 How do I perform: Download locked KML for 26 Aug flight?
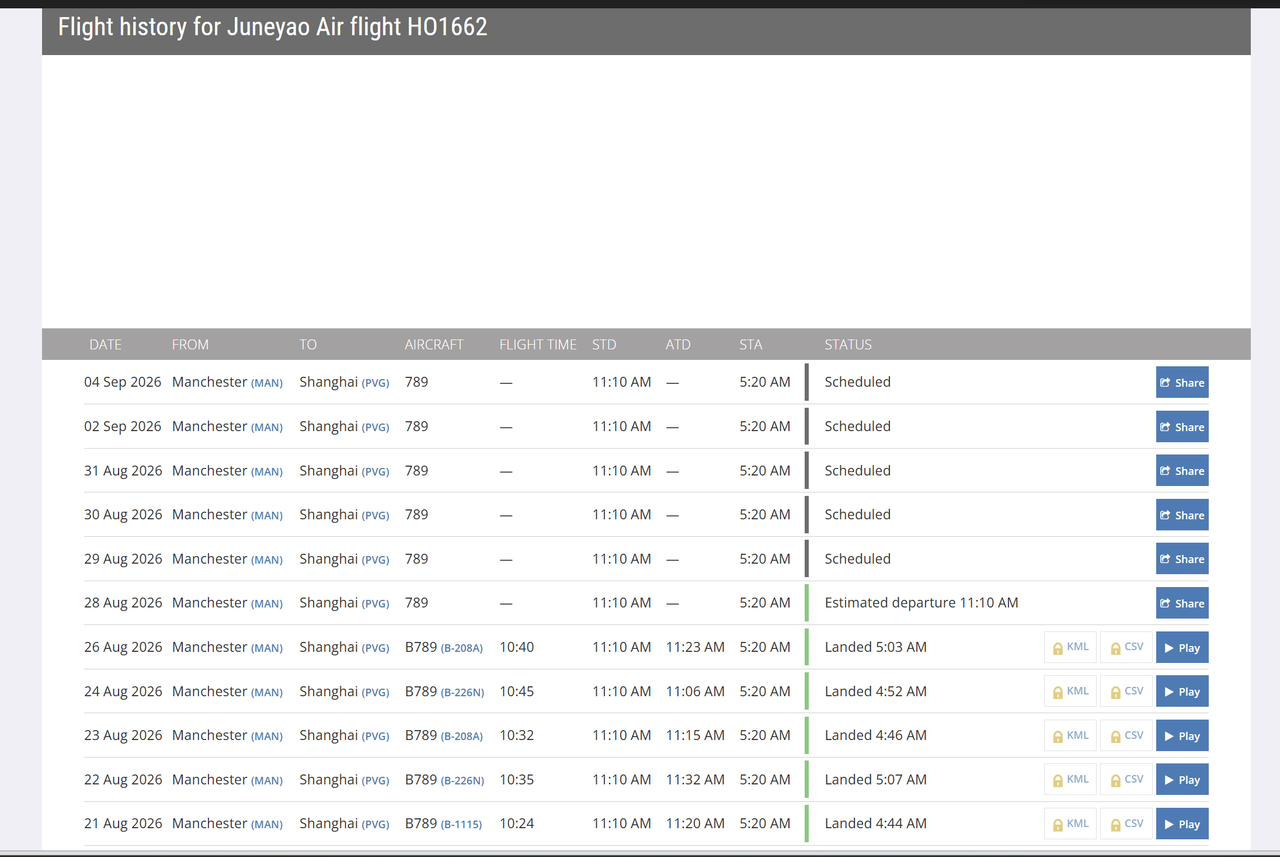point(1070,647)
